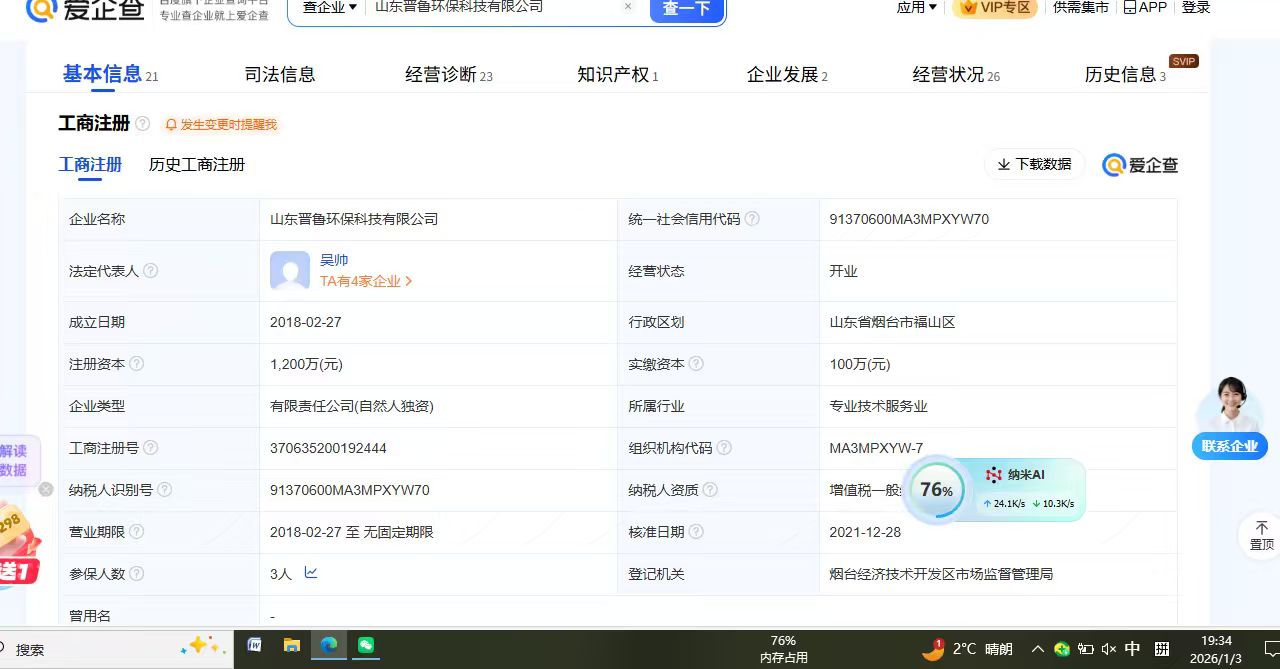Click the help icon beside 组织机构代码
Image resolution: width=1280 pixels, height=669 pixels.
[724, 448]
